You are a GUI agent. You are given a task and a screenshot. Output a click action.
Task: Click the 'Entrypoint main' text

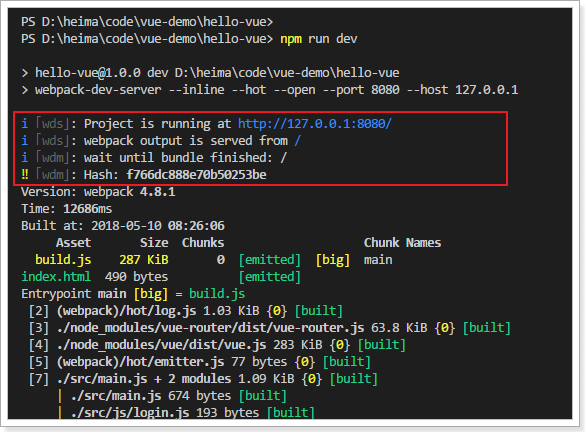tap(74, 294)
